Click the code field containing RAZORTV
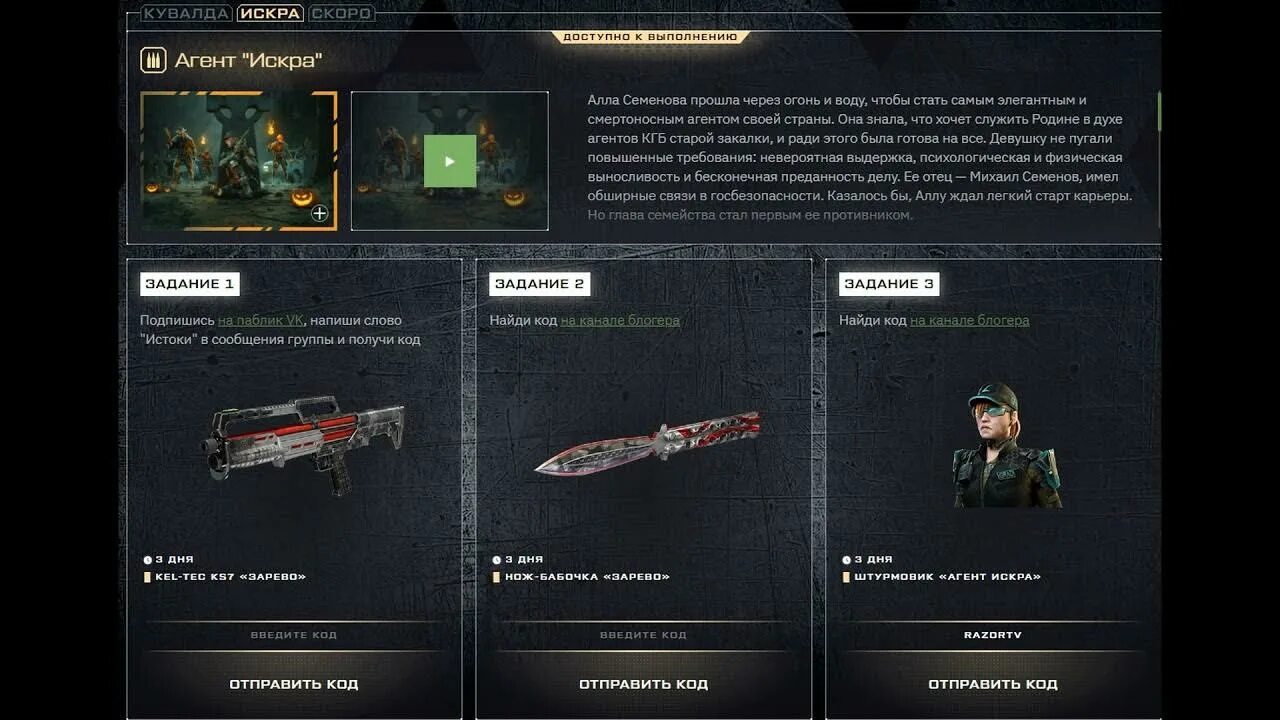This screenshot has width=1280, height=720. (993, 635)
